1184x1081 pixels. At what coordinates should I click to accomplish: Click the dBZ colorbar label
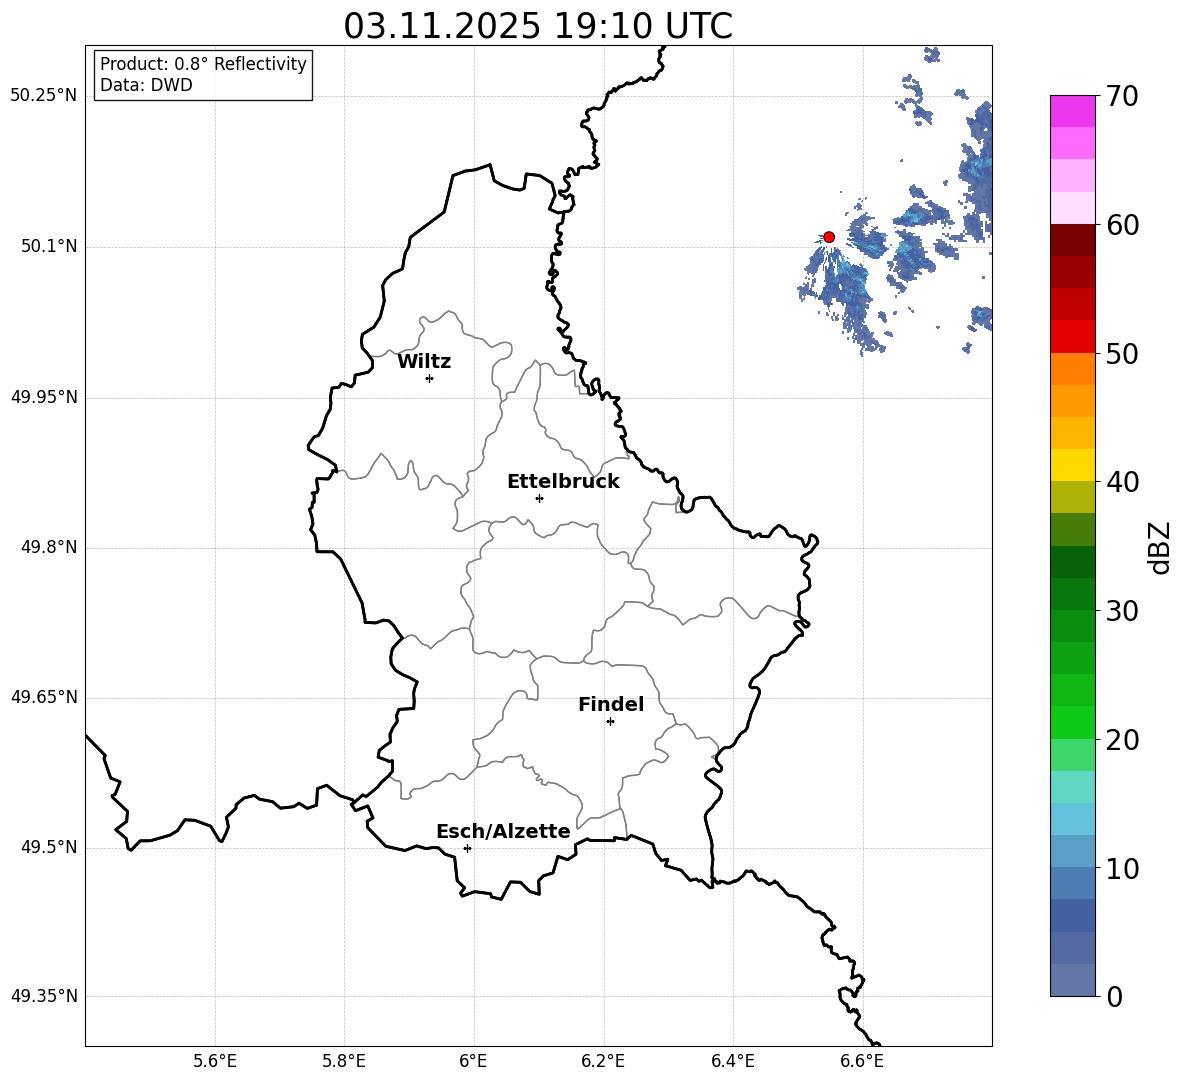coord(1160,547)
